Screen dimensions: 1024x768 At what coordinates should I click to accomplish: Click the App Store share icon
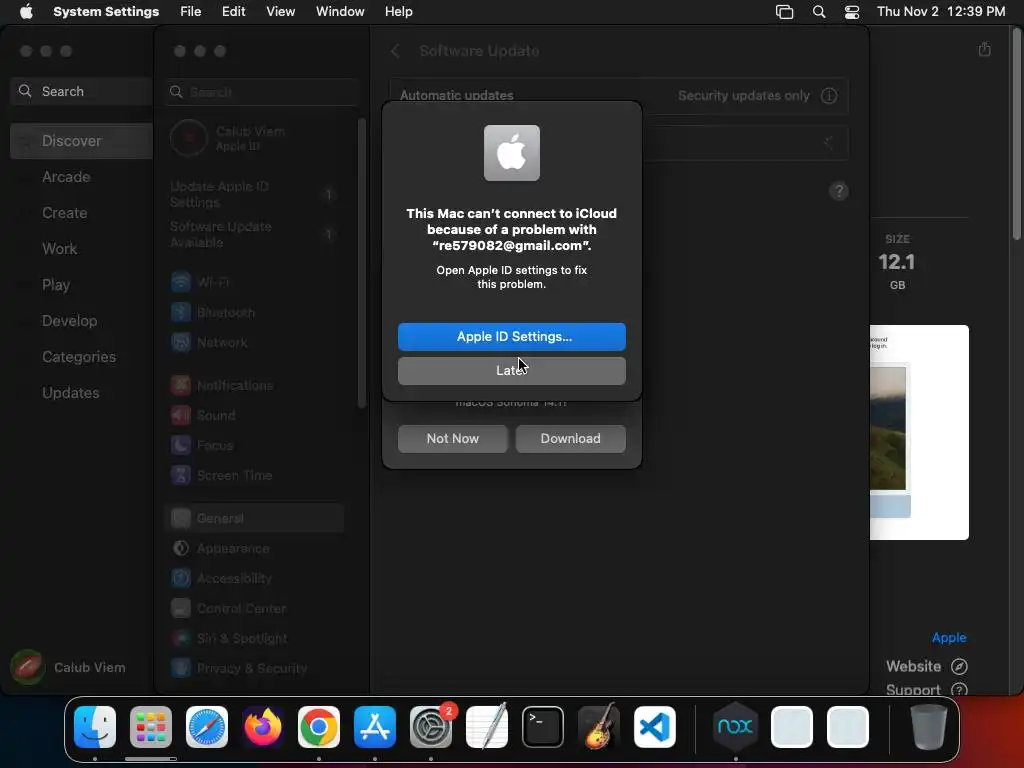[x=985, y=50]
